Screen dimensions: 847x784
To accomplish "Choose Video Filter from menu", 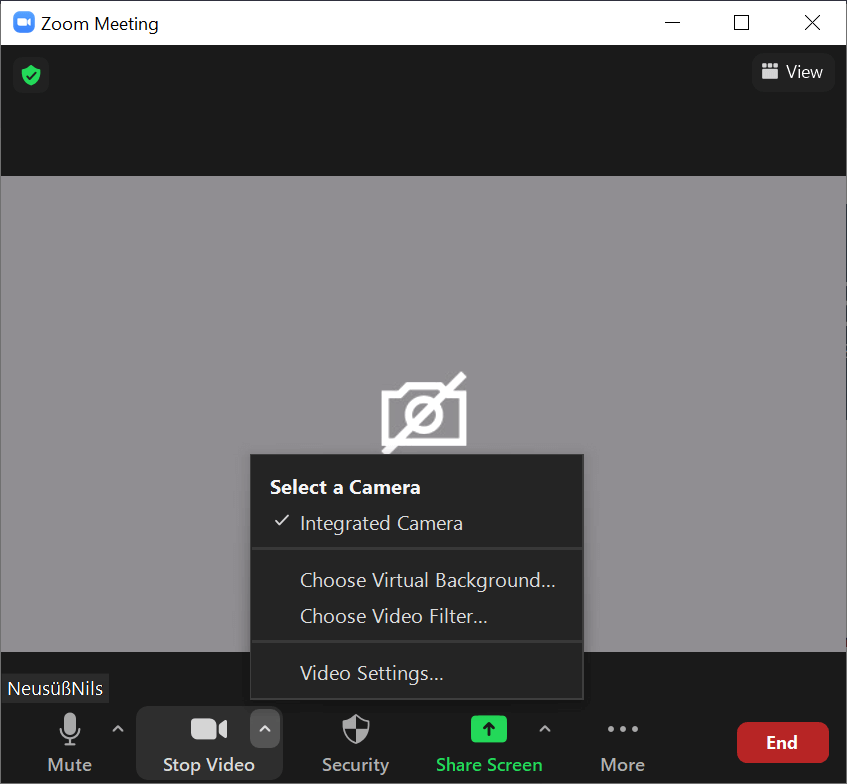I will point(393,616).
